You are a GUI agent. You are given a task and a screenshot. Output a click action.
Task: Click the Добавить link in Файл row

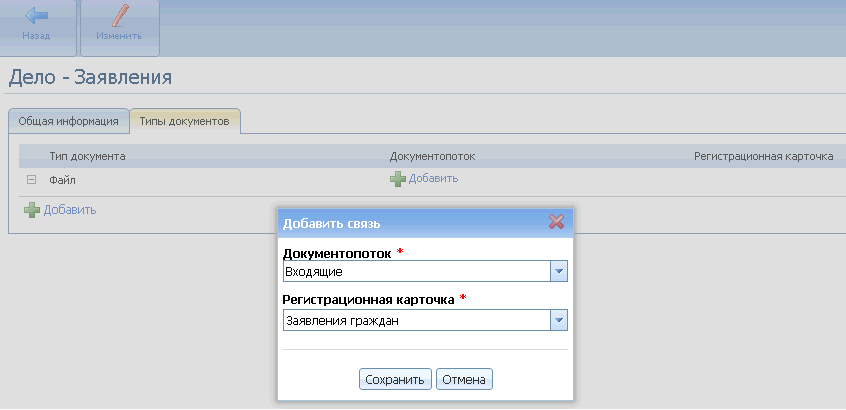tap(433, 179)
